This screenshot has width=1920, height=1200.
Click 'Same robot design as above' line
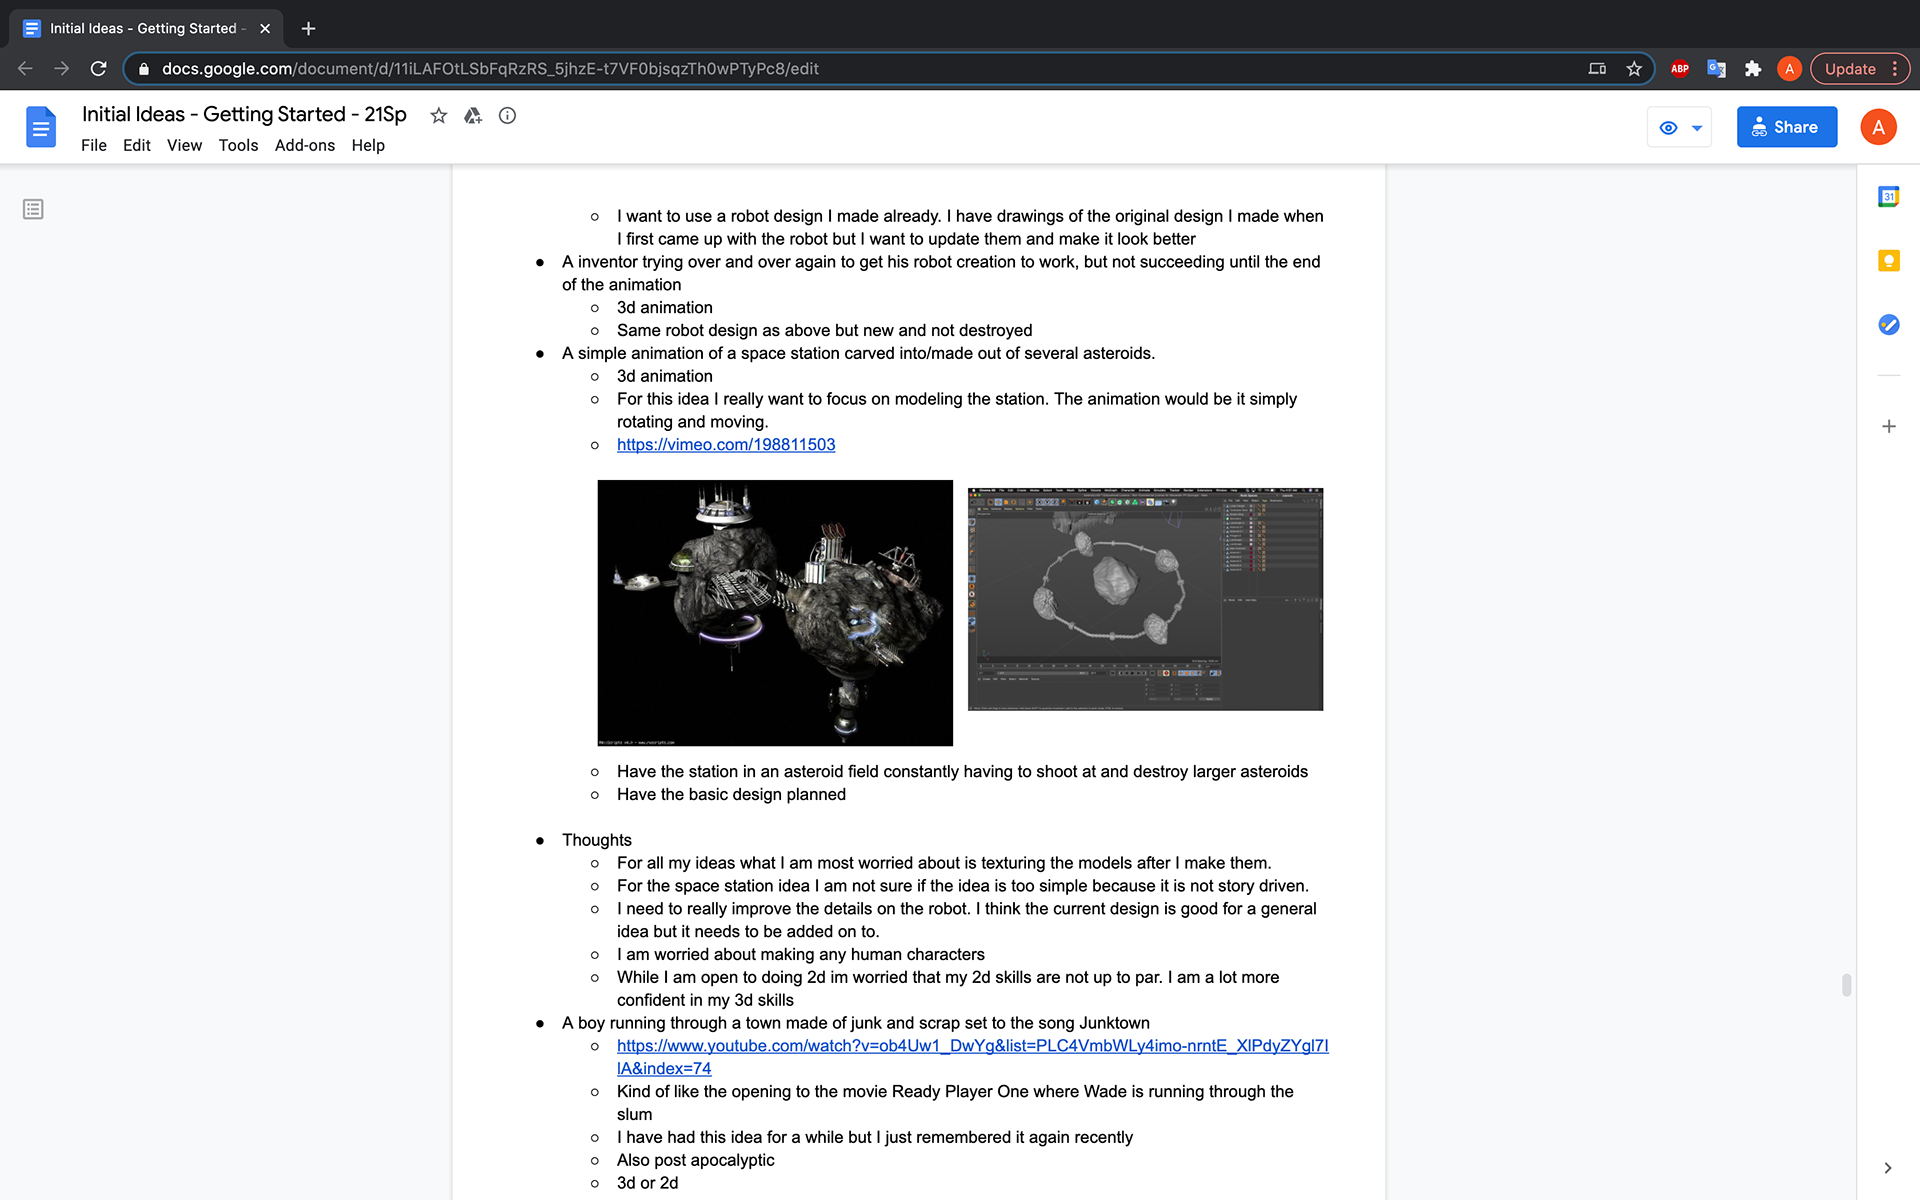(x=824, y=330)
